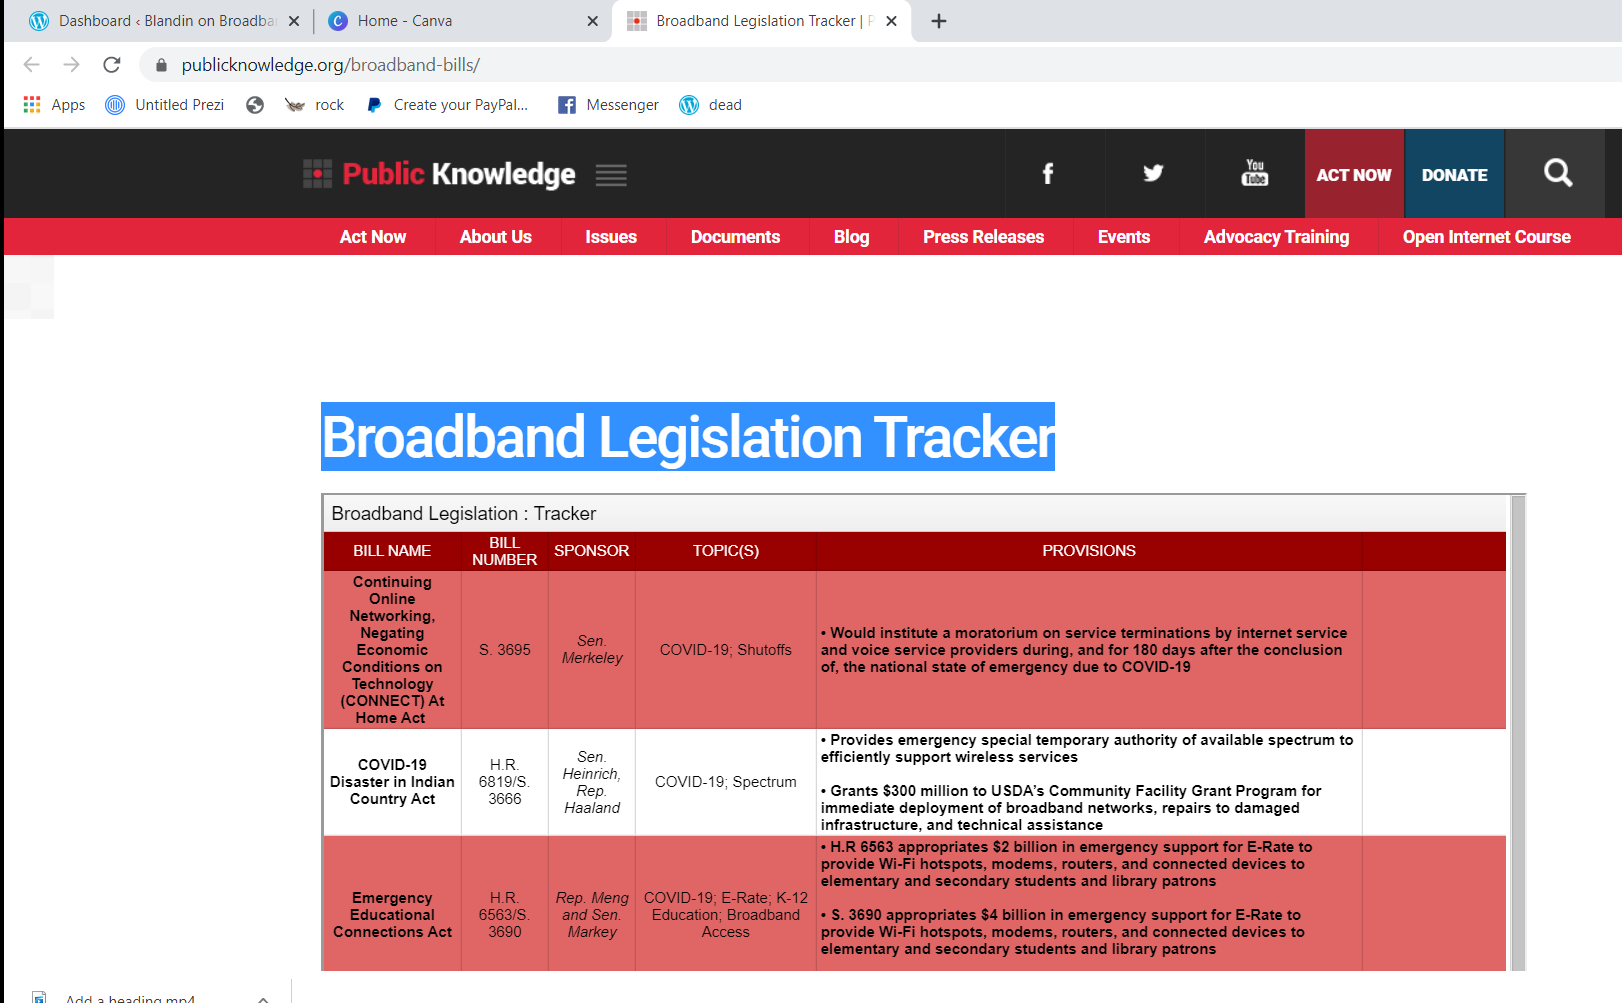Close the Home - Canva tab
This screenshot has width=1622, height=1003.
tap(592, 21)
